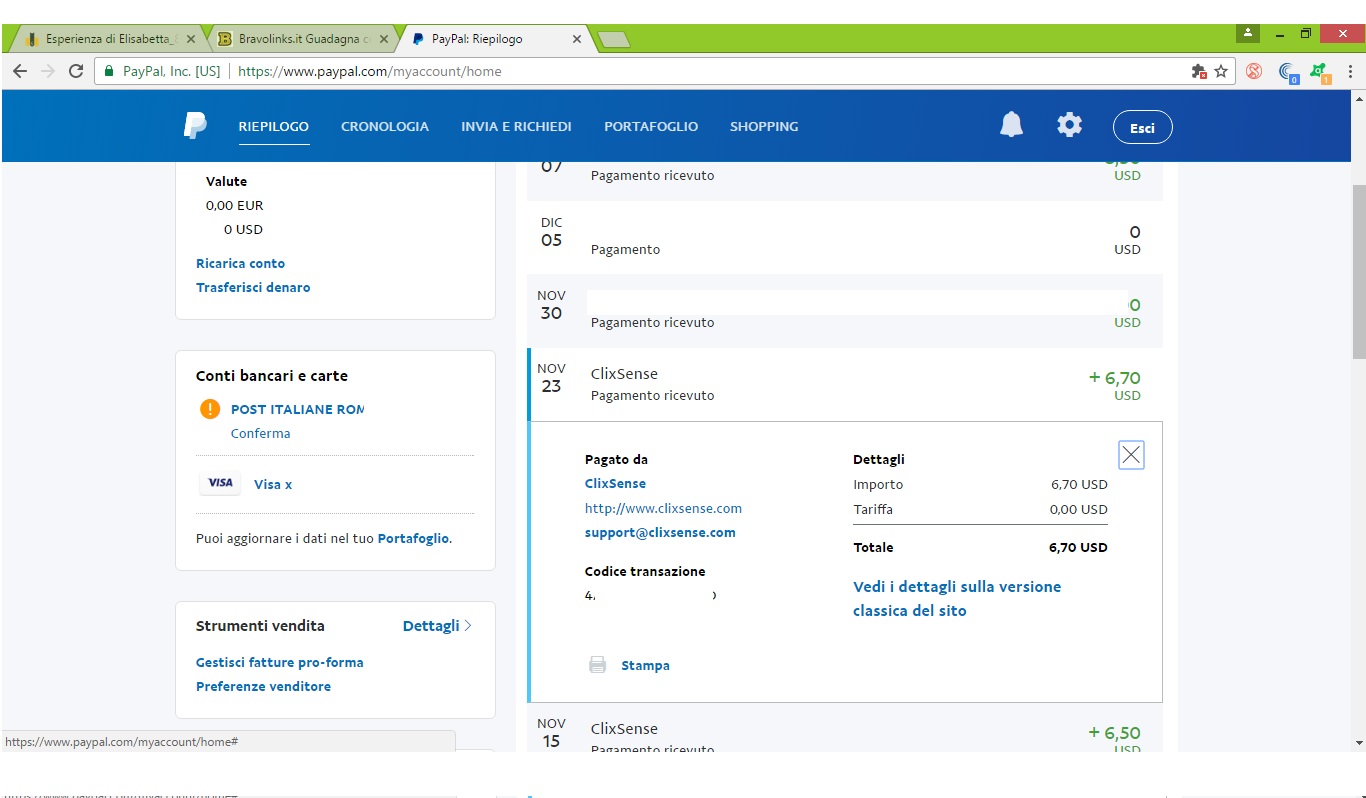Open account settings gear icon
This screenshot has width=1366, height=798.
(x=1070, y=125)
